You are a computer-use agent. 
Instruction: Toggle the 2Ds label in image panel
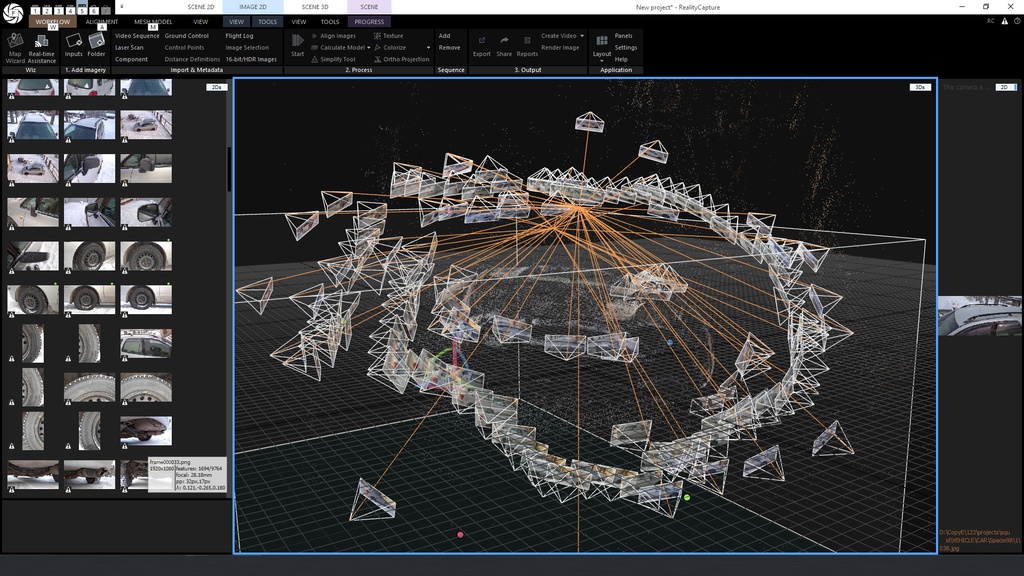[x=216, y=87]
